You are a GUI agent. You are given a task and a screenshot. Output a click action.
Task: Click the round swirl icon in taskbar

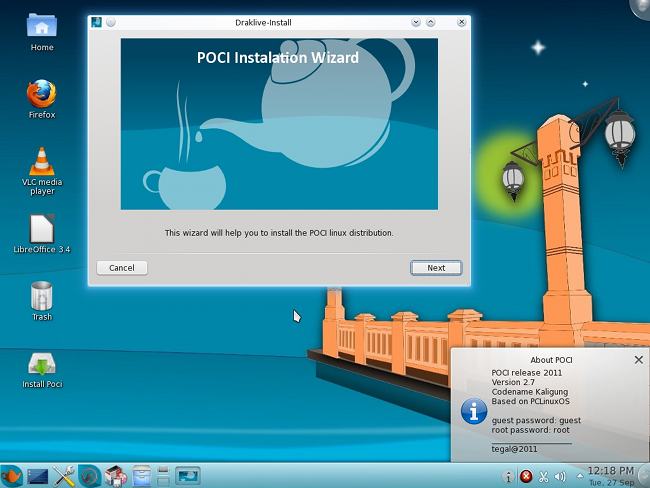(90, 476)
